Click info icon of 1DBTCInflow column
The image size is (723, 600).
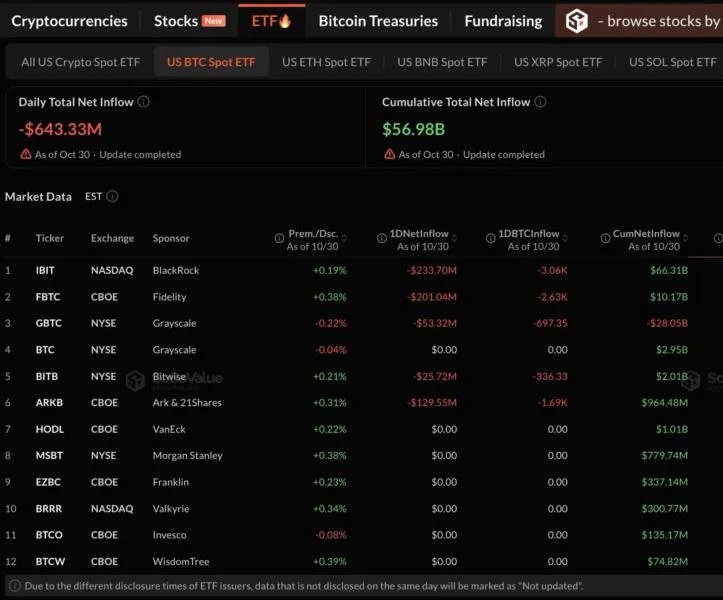491,238
